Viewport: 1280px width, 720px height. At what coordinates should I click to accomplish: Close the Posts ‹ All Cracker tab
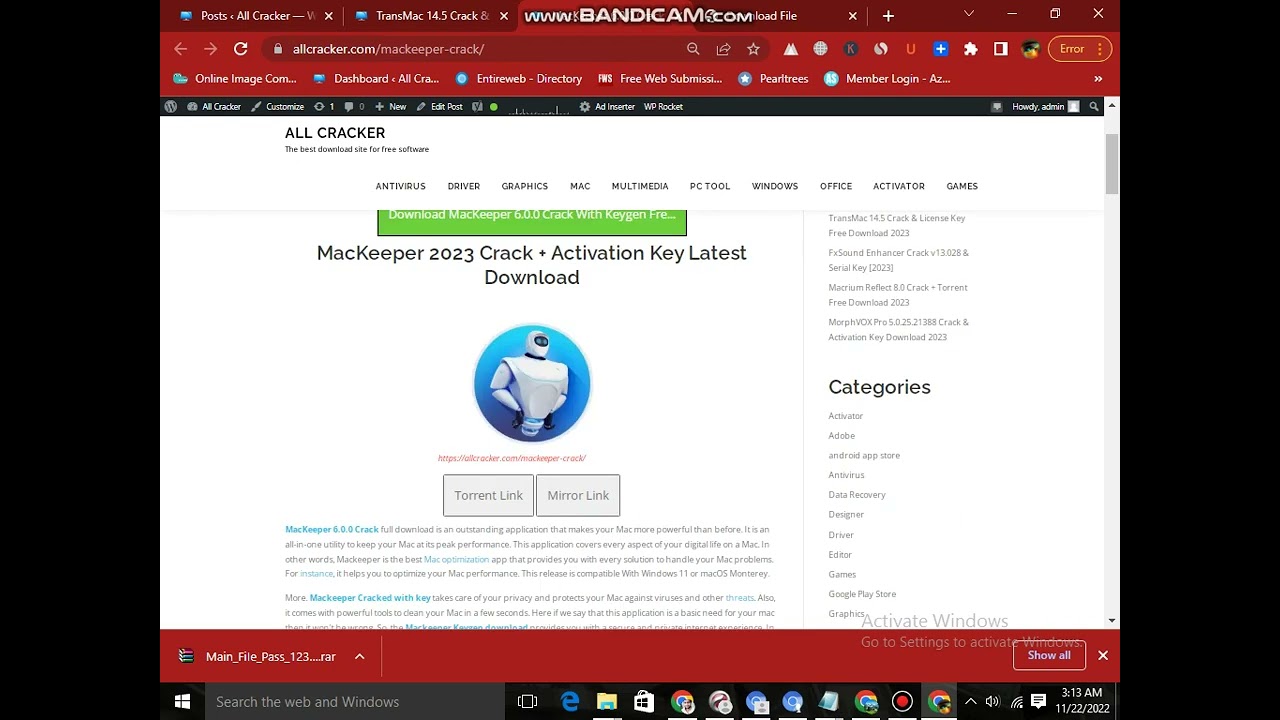point(328,16)
